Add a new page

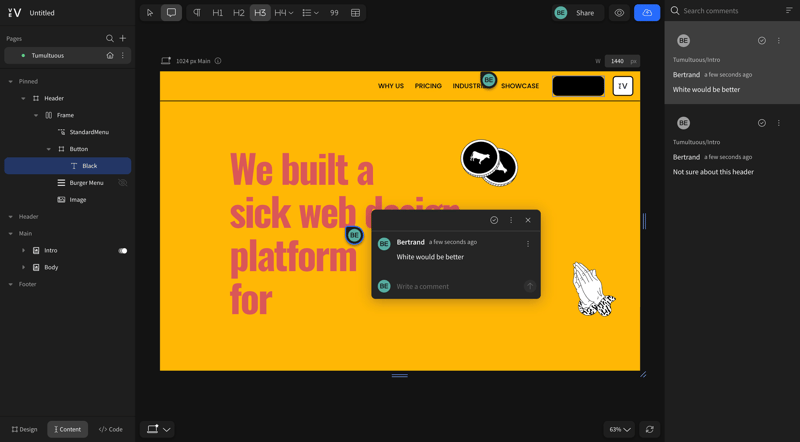click(x=122, y=38)
